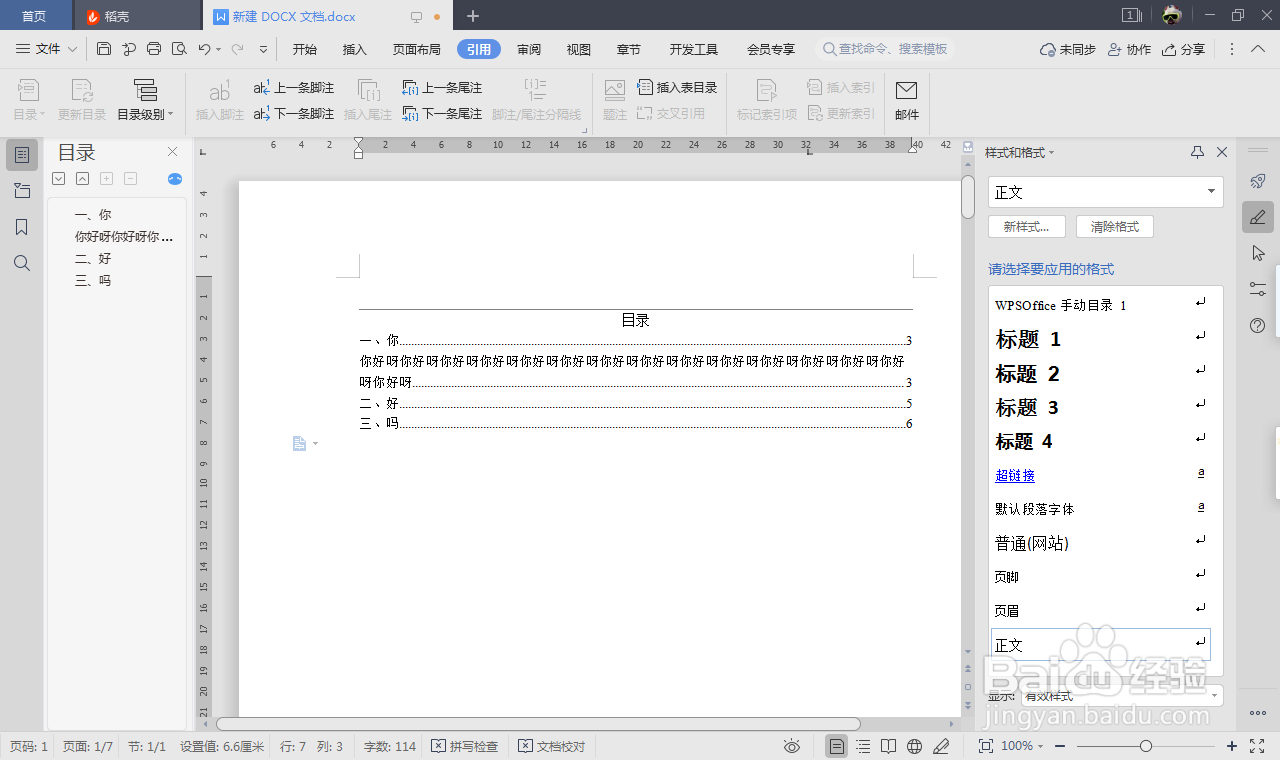Click the styles pencil icon in right sidebar
Screen dimensions: 1280x760
tap(1258, 217)
